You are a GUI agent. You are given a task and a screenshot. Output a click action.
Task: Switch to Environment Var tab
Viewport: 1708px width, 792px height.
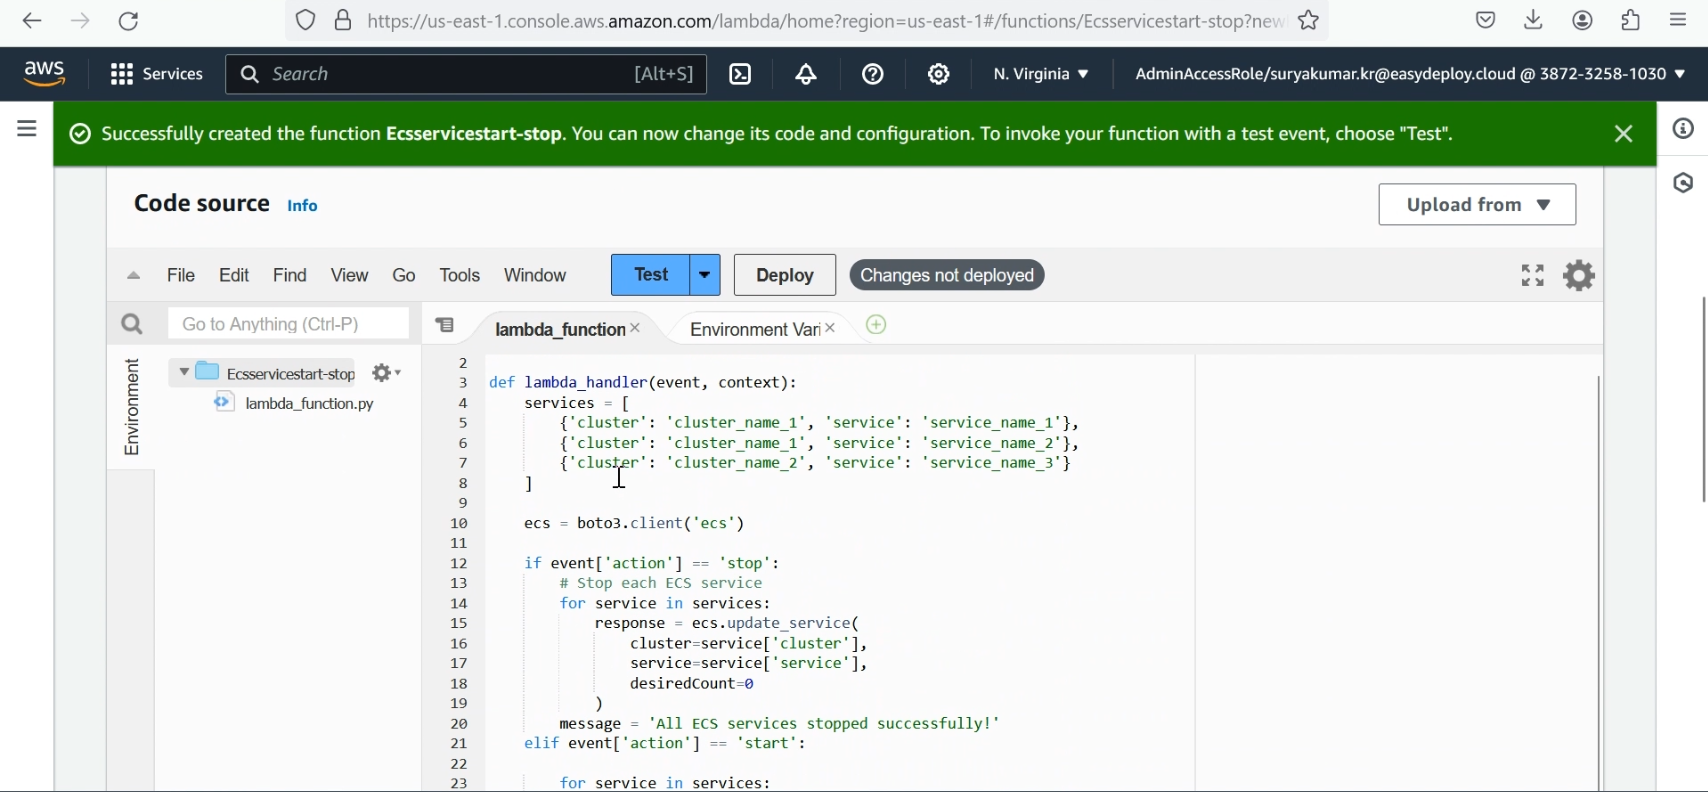click(754, 329)
